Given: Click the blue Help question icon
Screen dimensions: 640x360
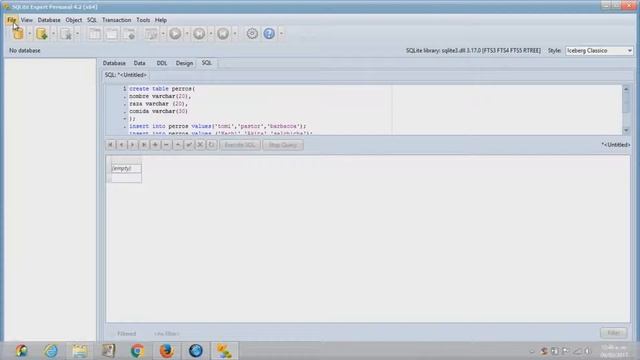Looking at the screenshot, I should pos(269,33).
